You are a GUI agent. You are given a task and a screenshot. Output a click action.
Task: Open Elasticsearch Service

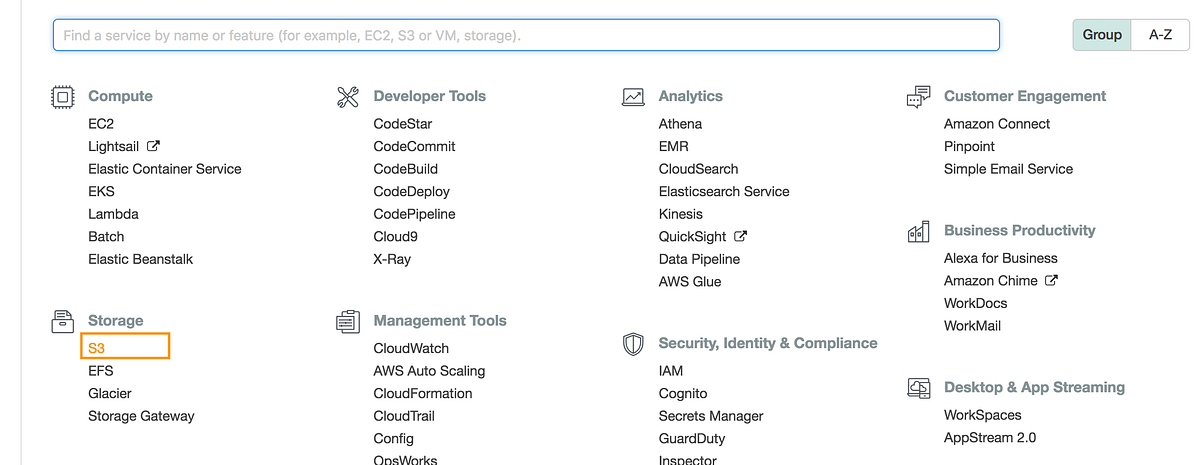point(724,191)
